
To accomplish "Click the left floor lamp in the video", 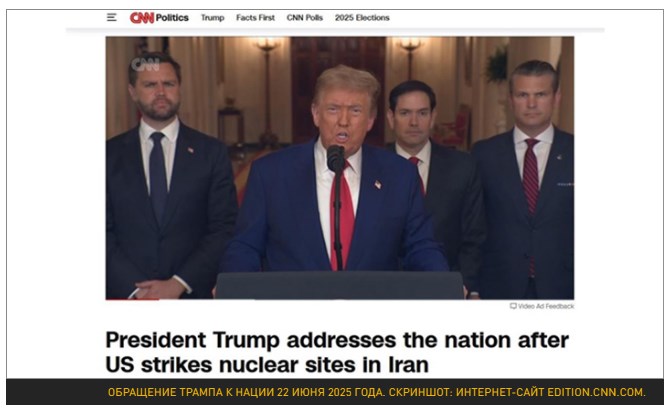I will [x=267, y=87].
